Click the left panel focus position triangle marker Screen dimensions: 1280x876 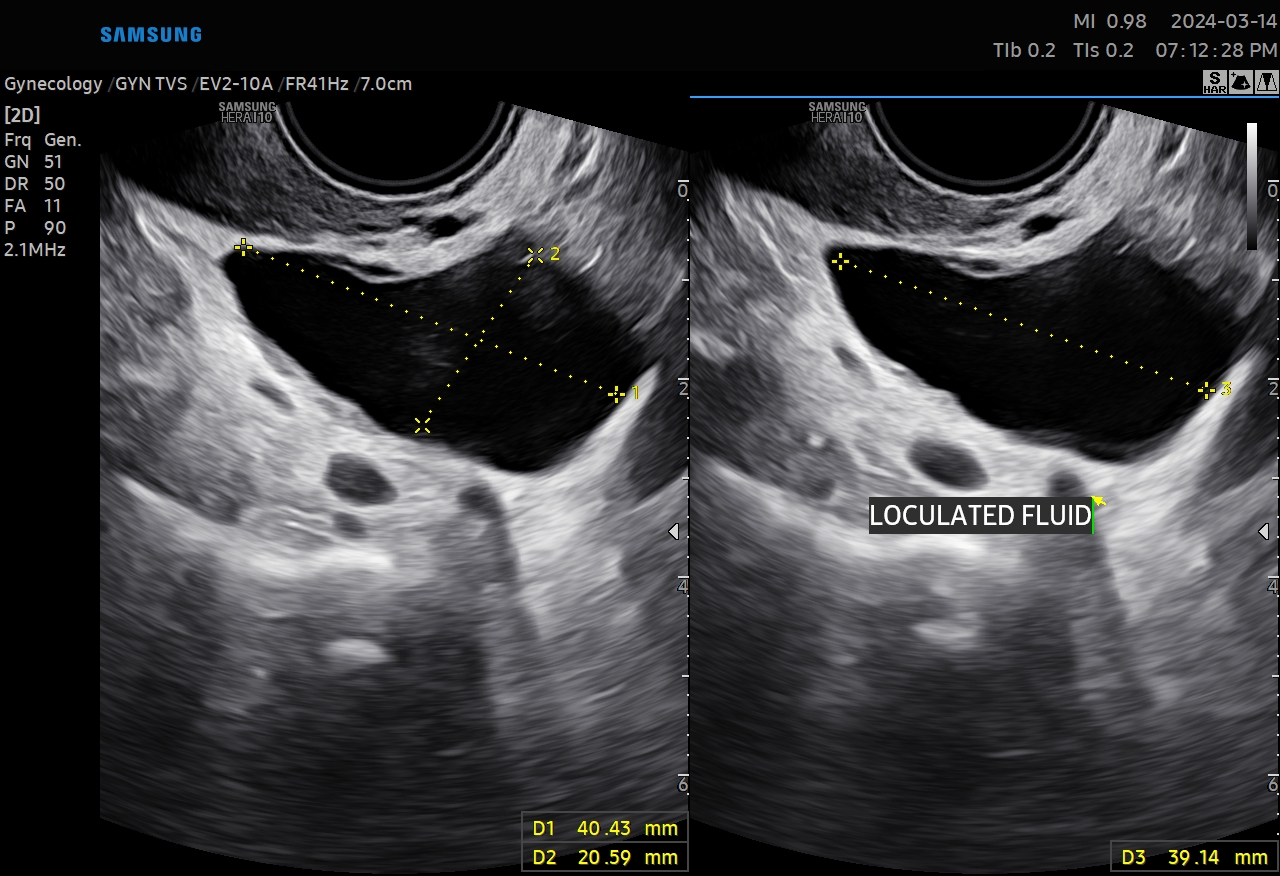[674, 532]
